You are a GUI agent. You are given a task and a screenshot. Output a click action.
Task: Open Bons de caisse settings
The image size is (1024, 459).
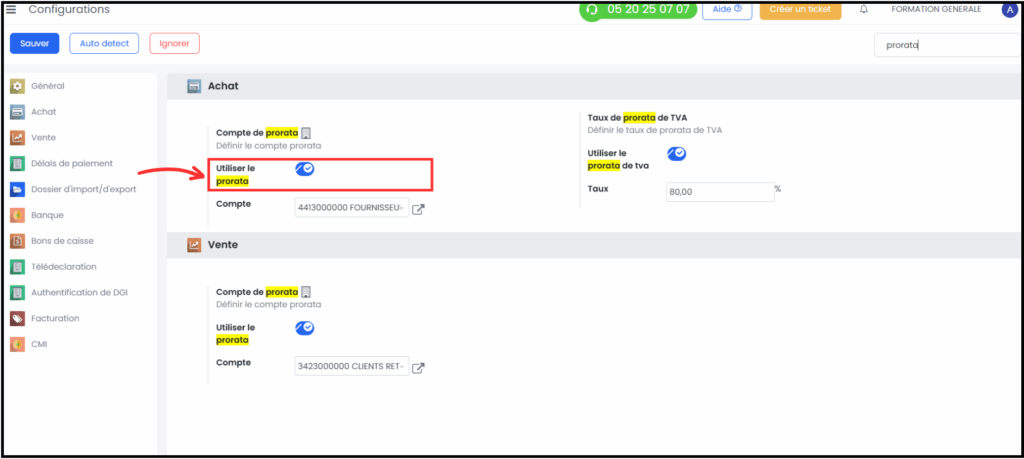(62, 241)
